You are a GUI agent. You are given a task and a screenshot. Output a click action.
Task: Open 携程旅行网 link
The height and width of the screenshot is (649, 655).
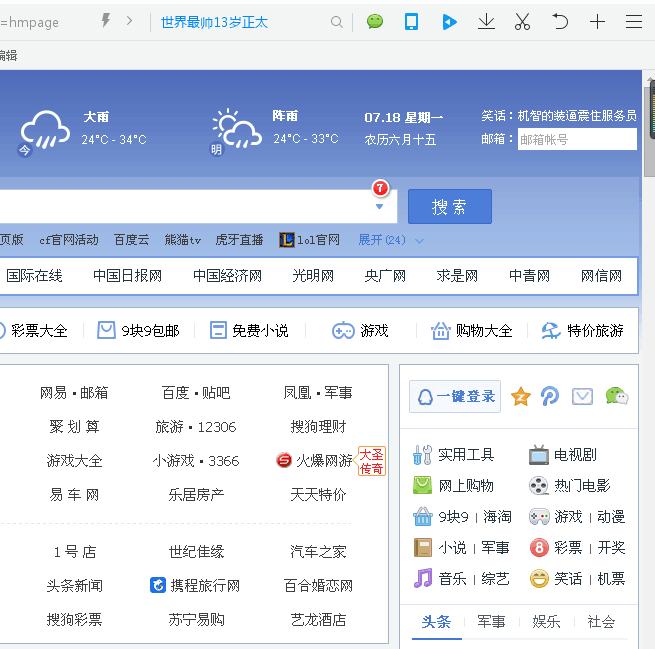195,586
